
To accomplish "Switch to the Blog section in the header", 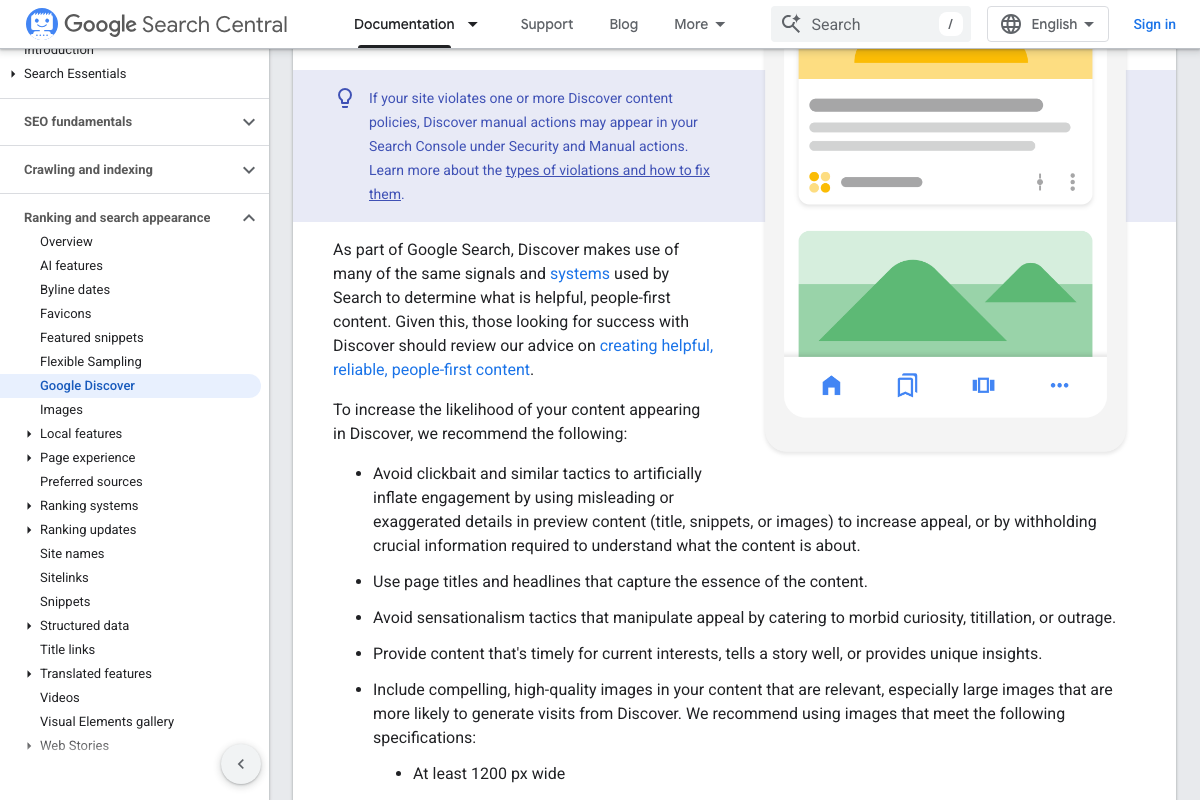I will (x=623, y=23).
